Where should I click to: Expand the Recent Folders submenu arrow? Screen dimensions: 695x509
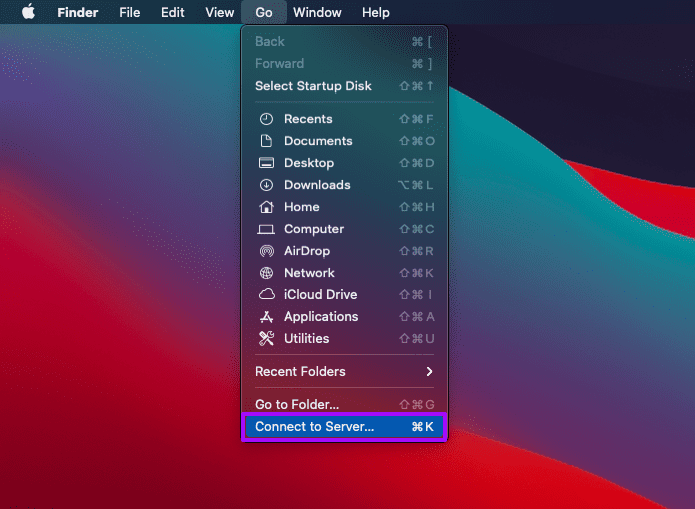click(x=429, y=372)
